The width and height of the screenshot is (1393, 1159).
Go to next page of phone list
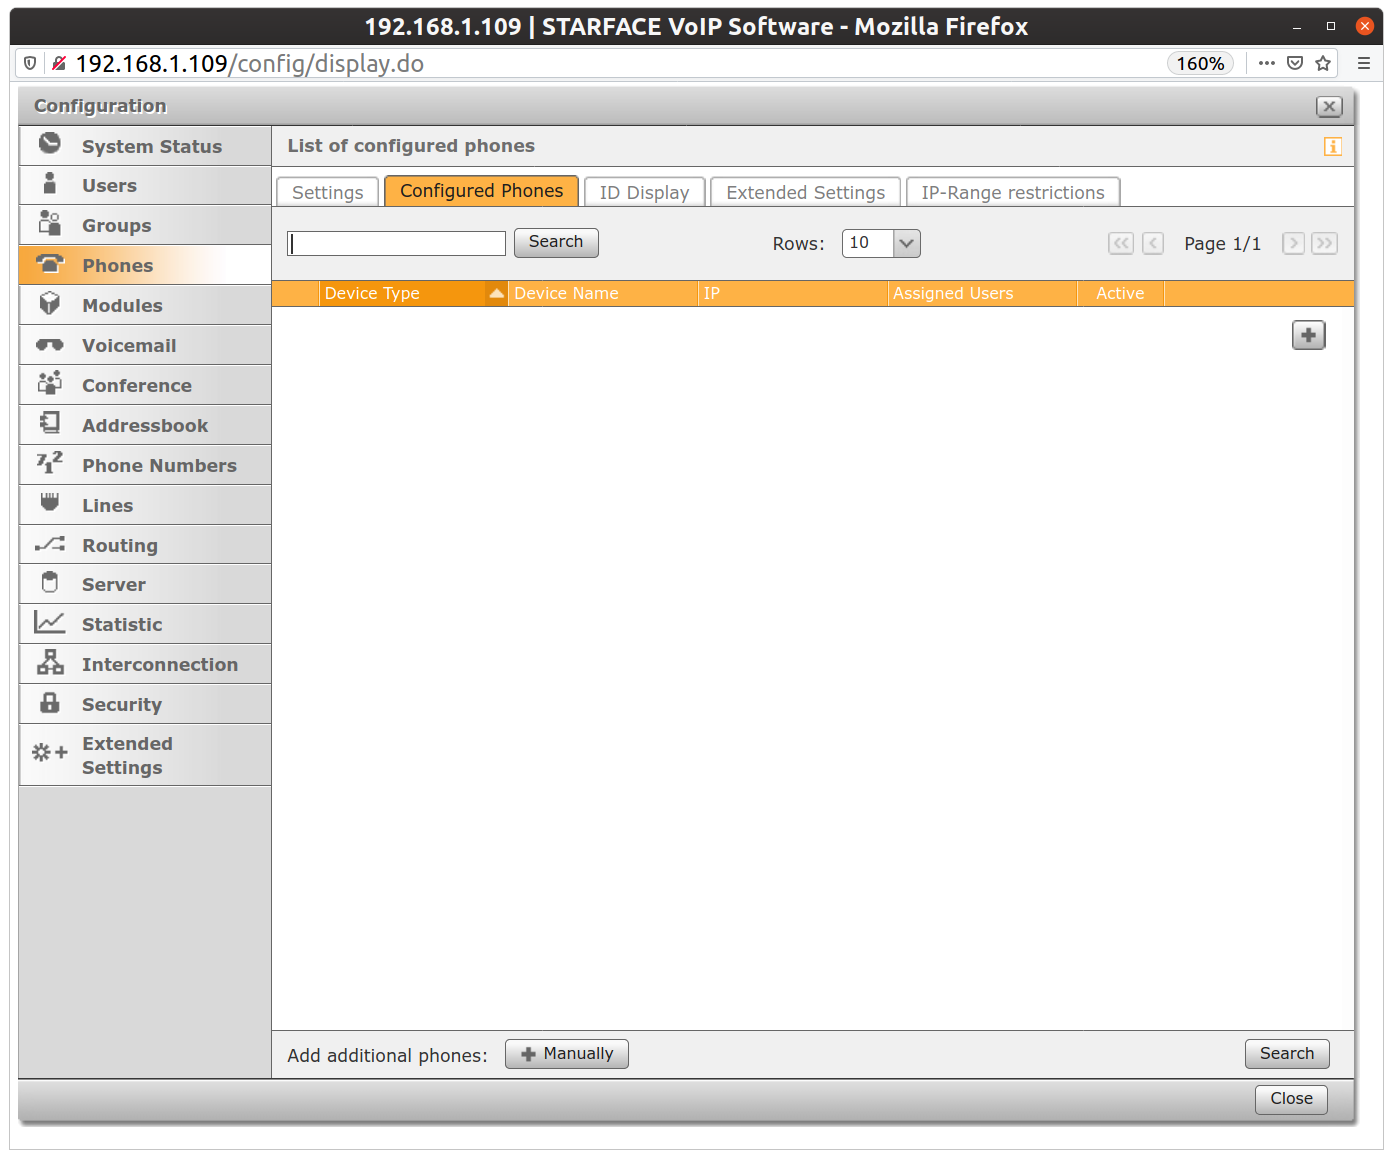pyautogui.click(x=1293, y=243)
